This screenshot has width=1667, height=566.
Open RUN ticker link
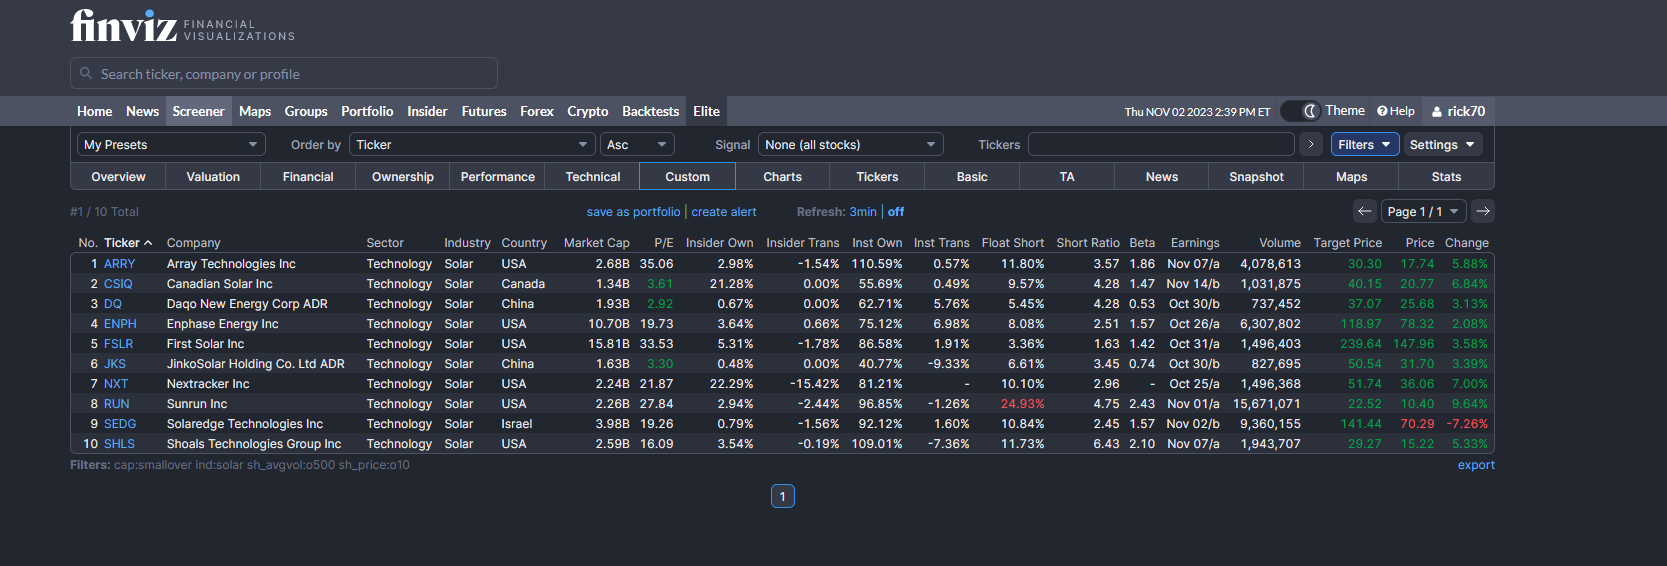(117, 404)
